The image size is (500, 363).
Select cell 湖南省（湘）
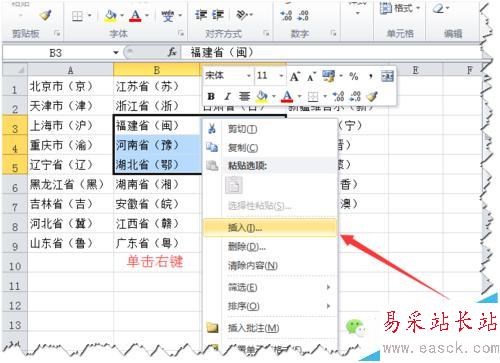[x=157, y=184]
